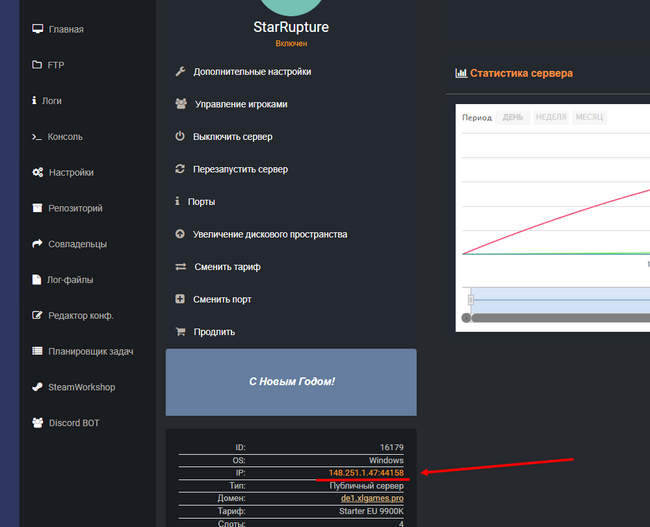
Task: Switch chart period to НЕДЕЛЯ
Action: tap(550, 117)
